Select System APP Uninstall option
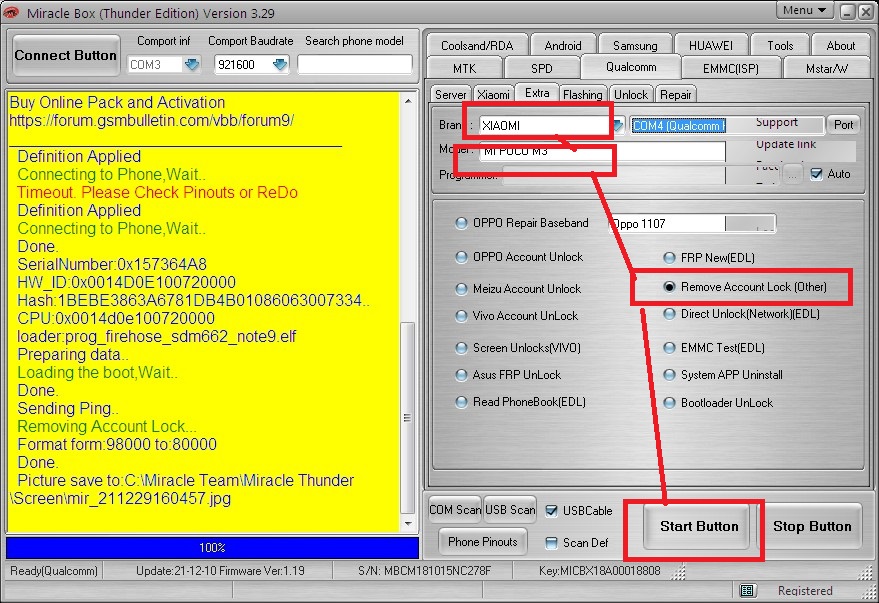This screenshot has height=603, width=879. 669,374
